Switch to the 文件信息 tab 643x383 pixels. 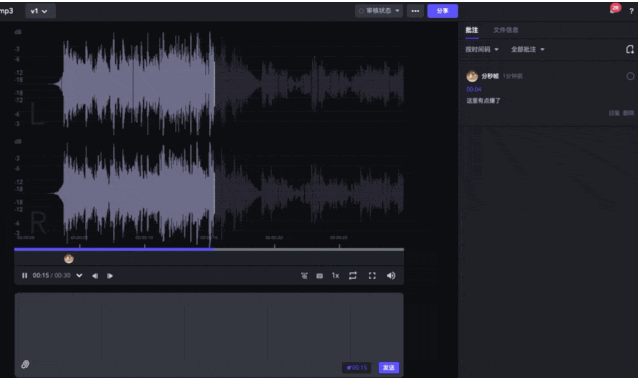[x=506, y=30]
